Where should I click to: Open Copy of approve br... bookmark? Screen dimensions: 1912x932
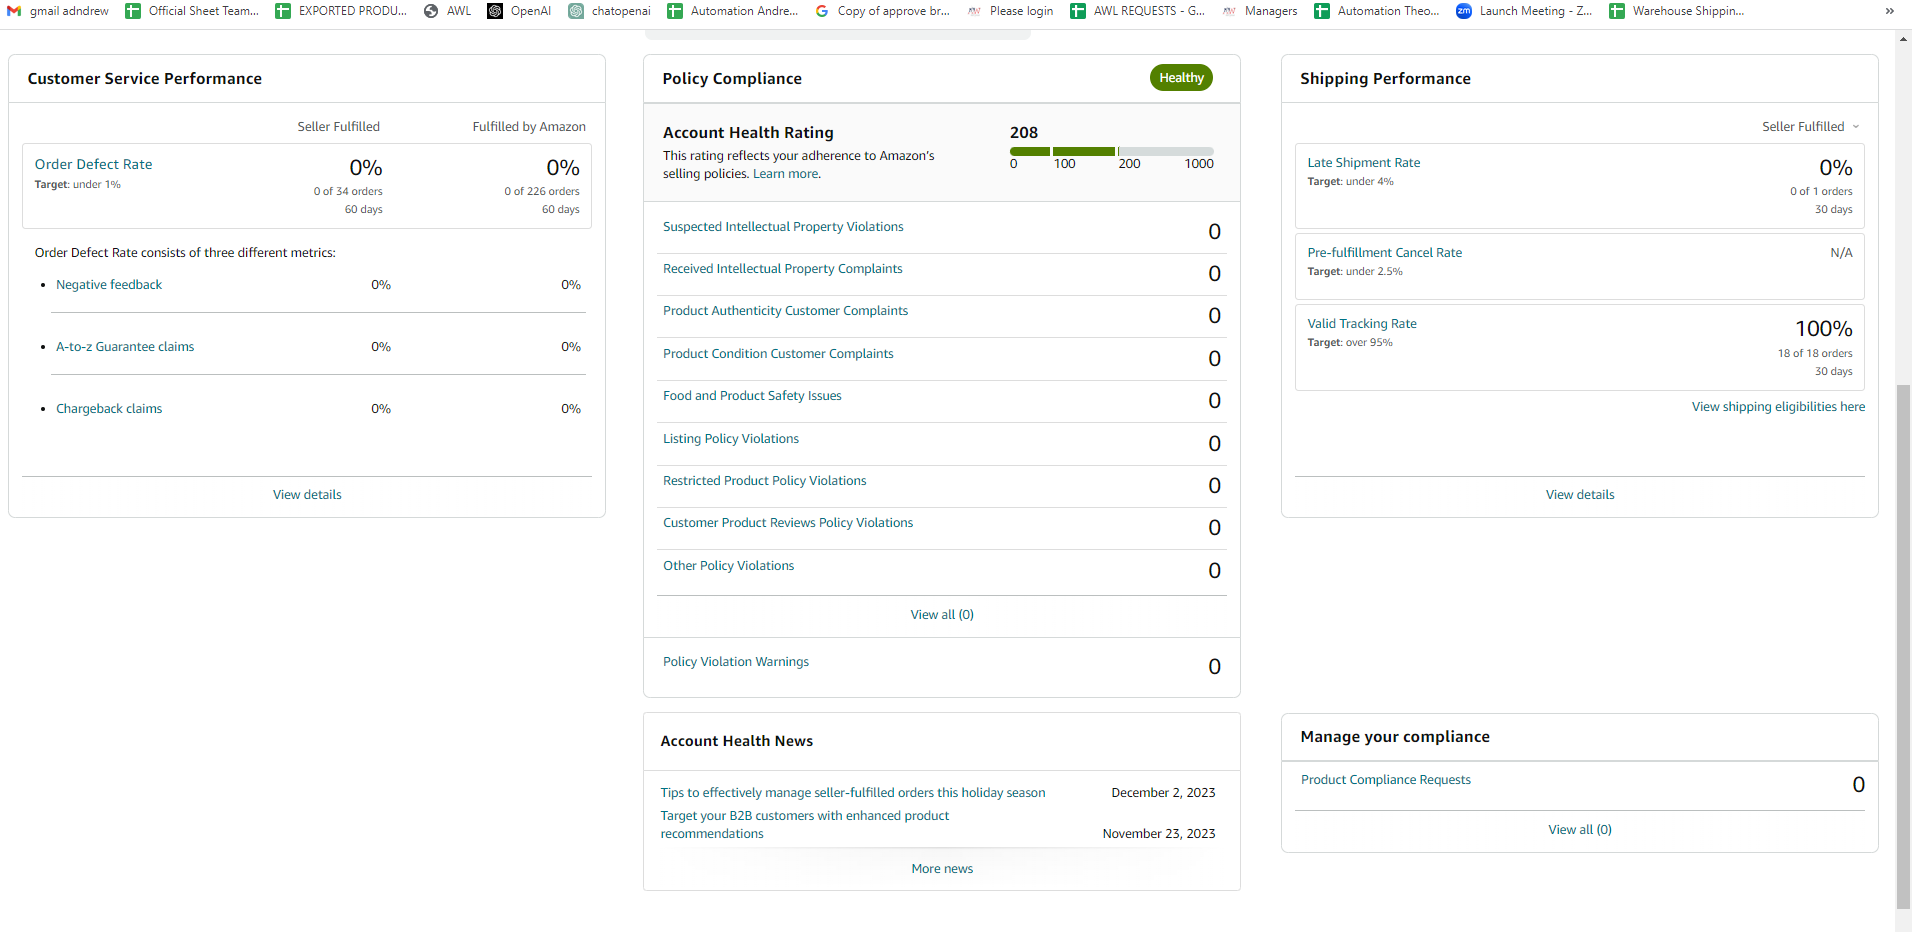click(x=882, y=11)
